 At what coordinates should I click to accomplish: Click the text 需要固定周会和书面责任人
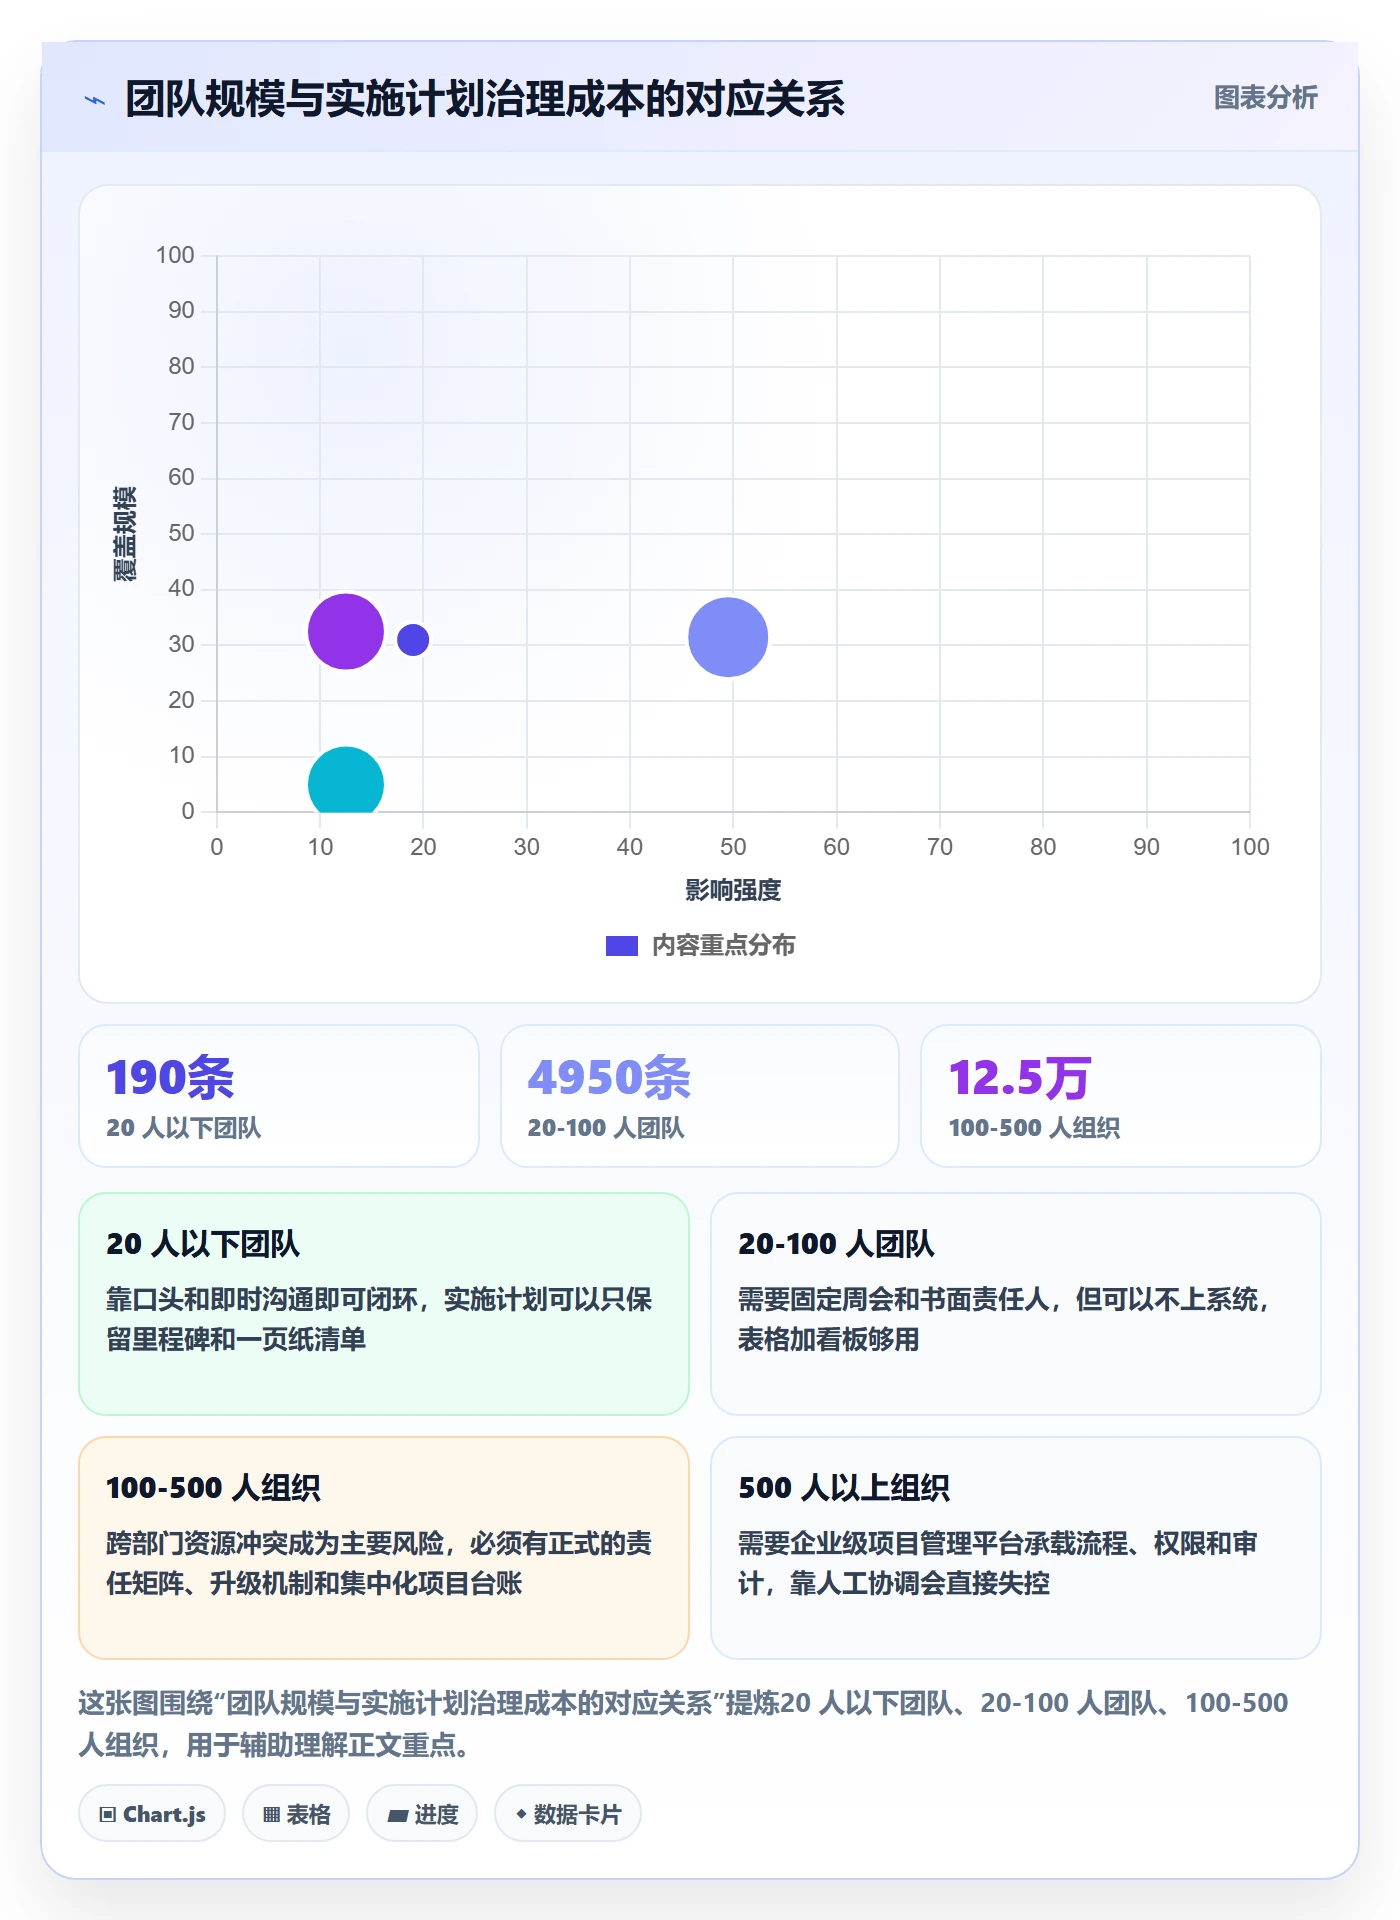pos(894,1299)
